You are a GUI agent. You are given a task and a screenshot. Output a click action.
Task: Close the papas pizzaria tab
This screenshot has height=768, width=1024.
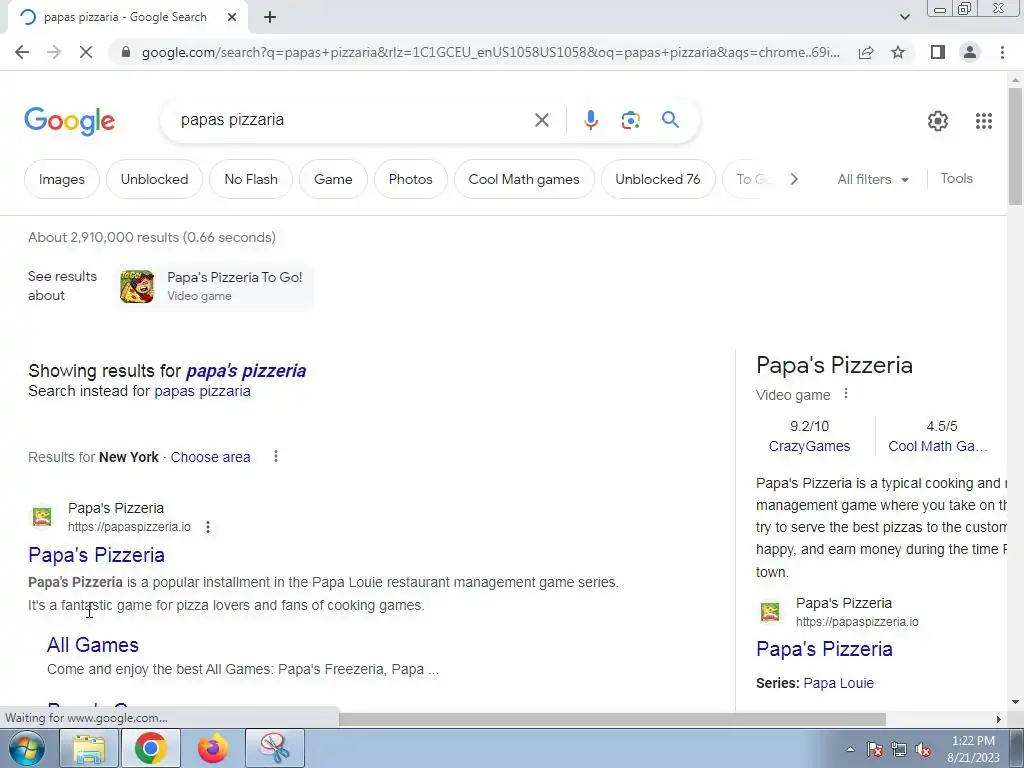[232, 18]
